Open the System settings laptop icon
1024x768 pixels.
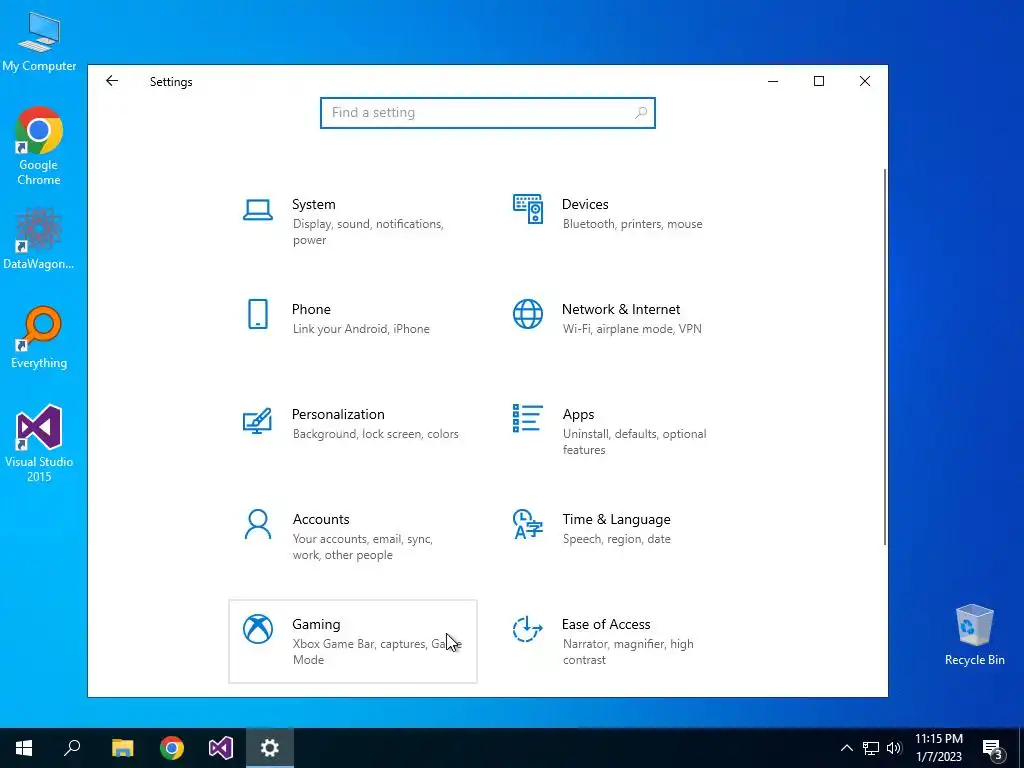258,210
